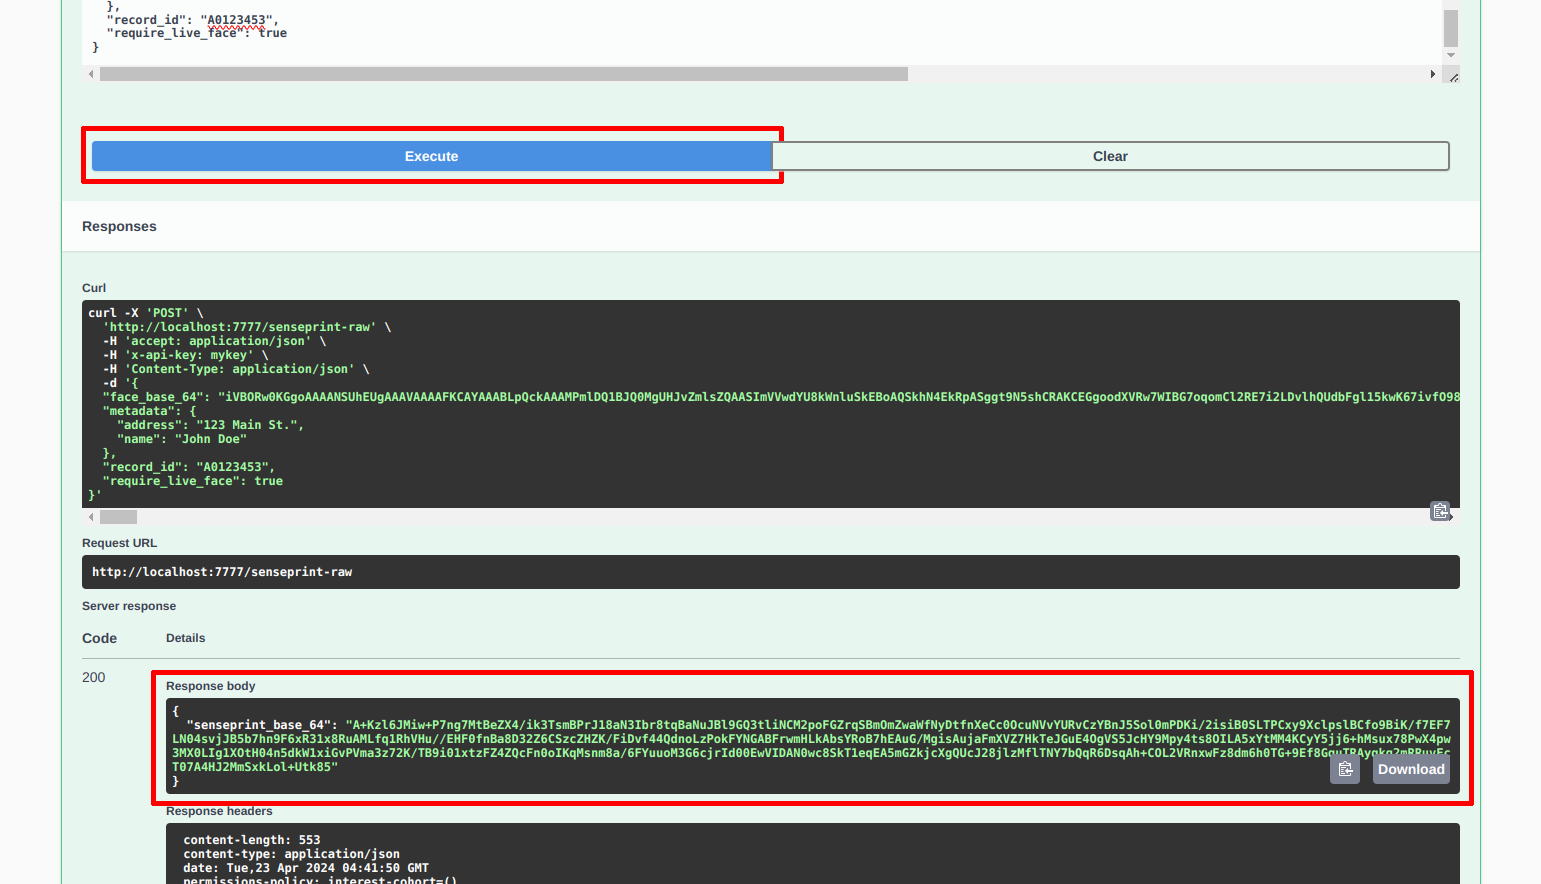Image resolution: width=1541 pixels, height=884 pixels.
Task: Copy the response body to clipboard
Action: pyautogui.click(x=1345, y=769)
